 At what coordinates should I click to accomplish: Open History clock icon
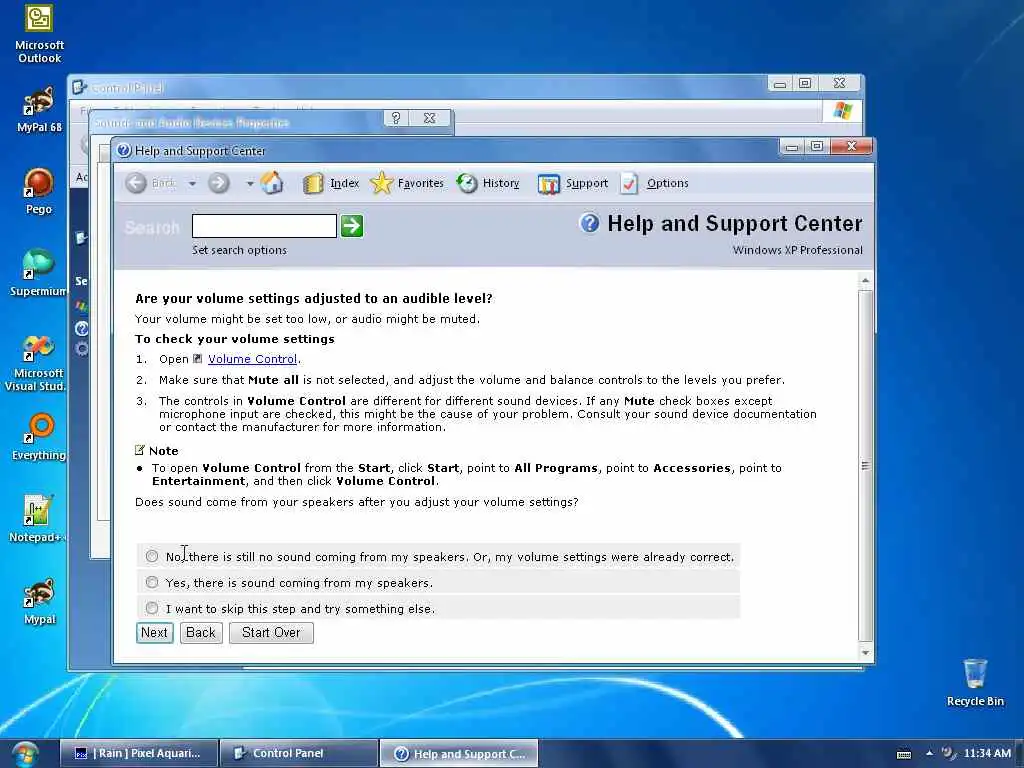point(467,184)
